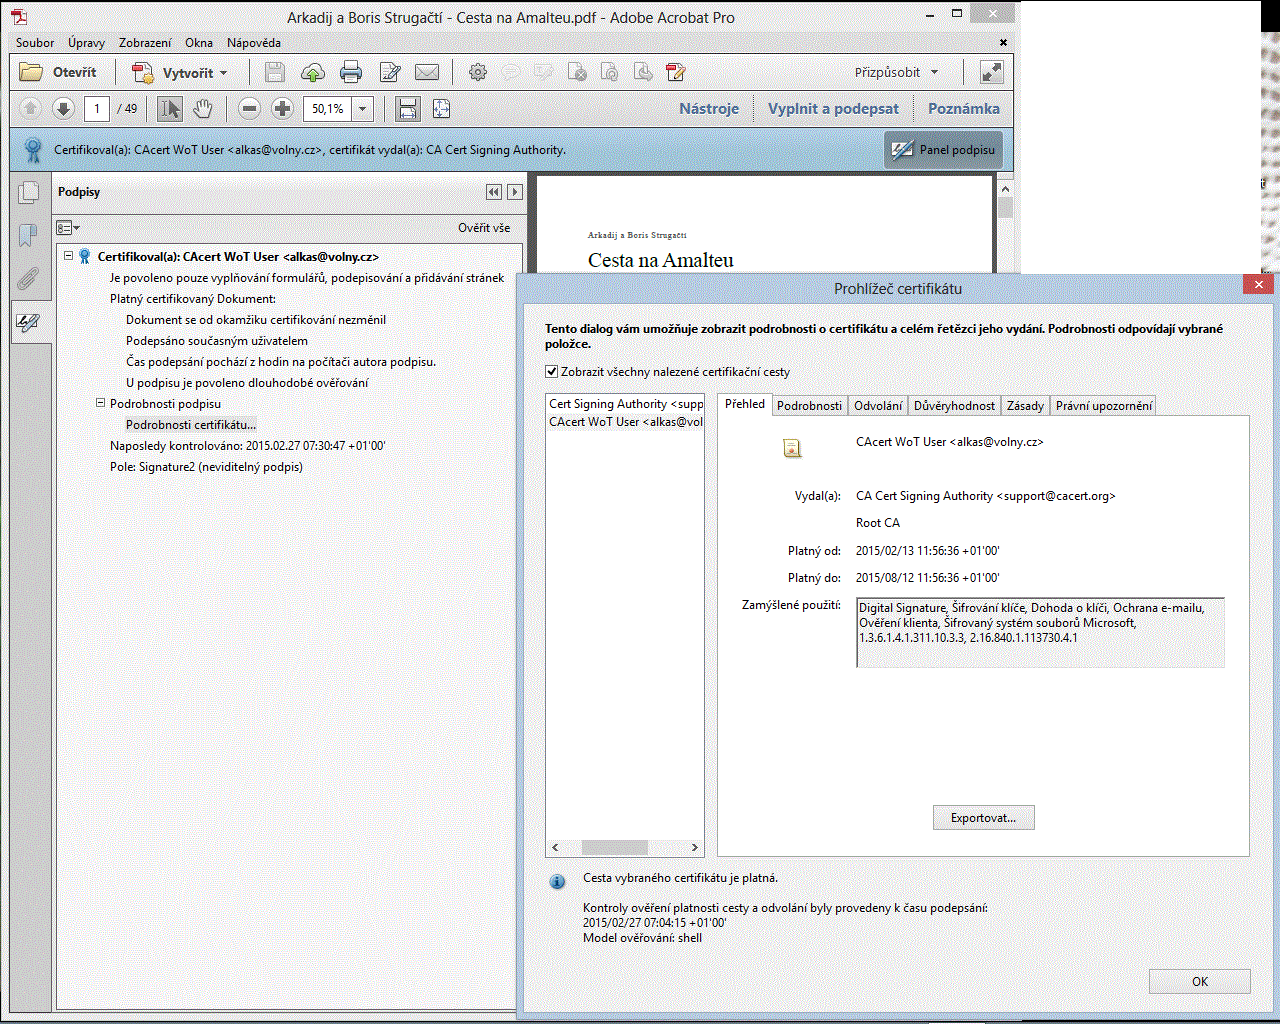Toggle 'Zobrazit všechny nalezené certifikační cesty' checkbox

551,372
